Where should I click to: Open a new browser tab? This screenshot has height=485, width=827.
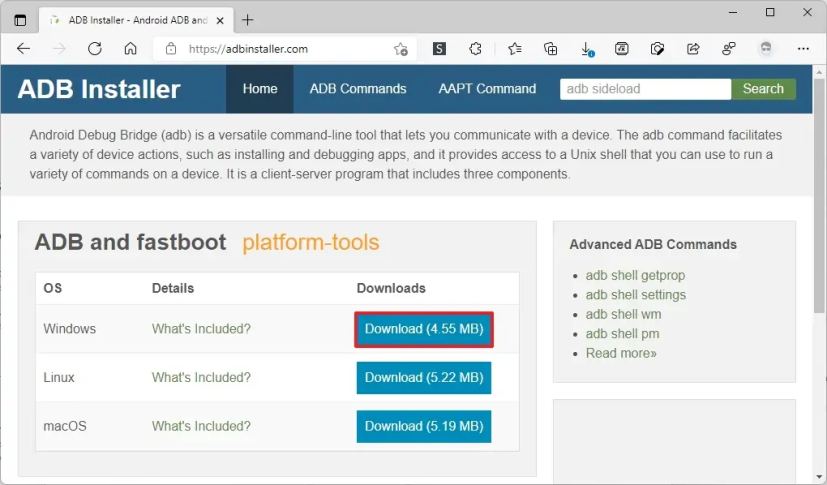(247, 20)
